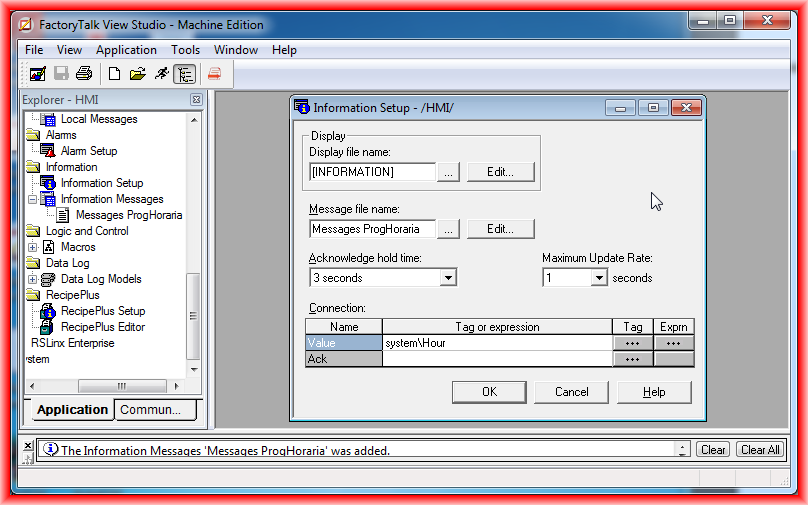Click the Alarm Setup icon in Explorer
This screenshot has width=808, height=505.
pos(48,151)
